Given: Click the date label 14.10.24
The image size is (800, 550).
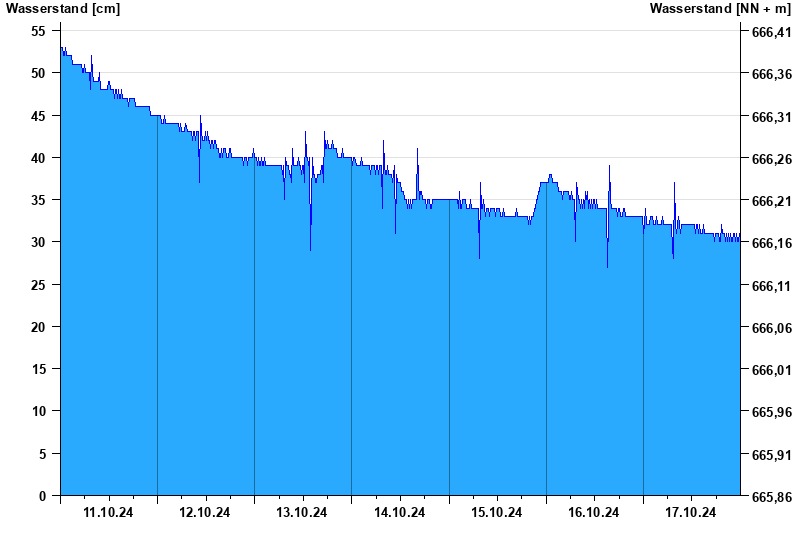Looking at the screenshot, I should coord(399,512).
